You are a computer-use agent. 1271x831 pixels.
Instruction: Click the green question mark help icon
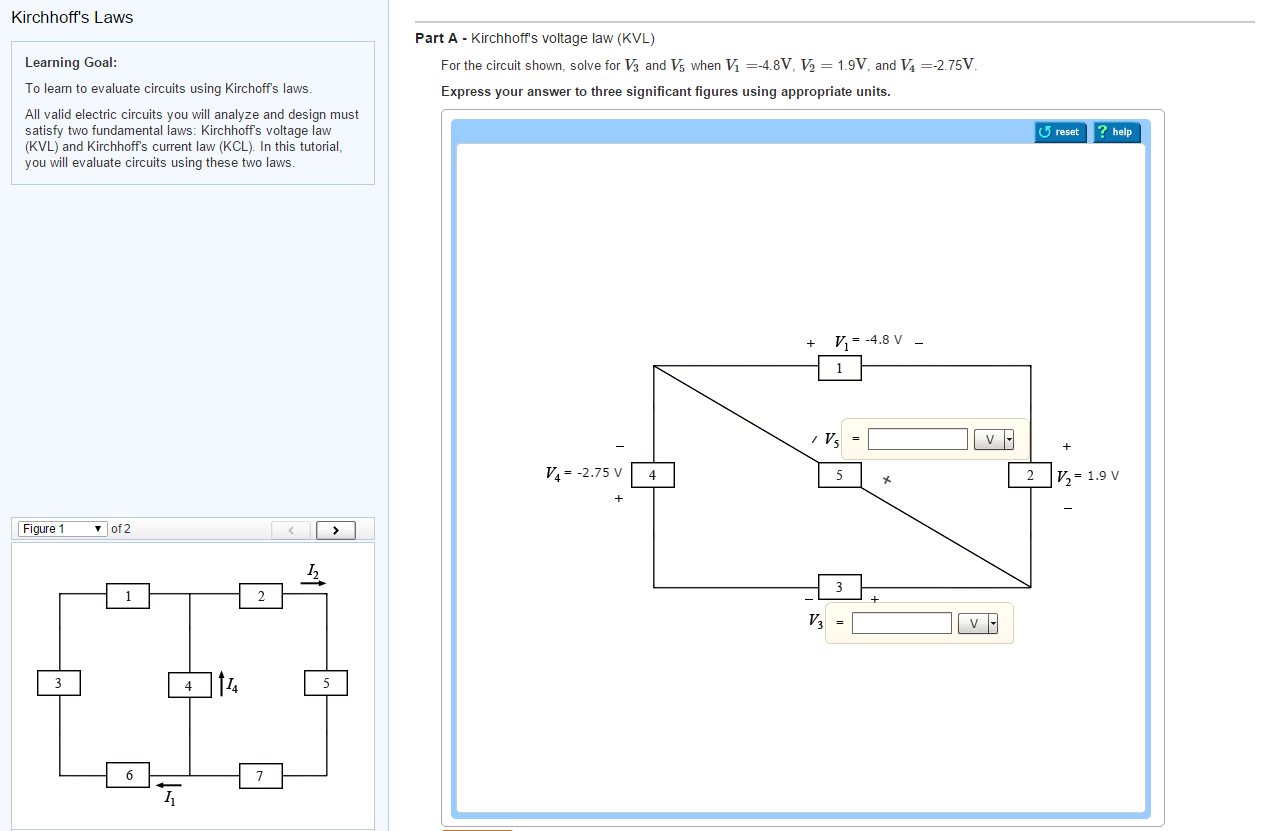coord(1102,131)
